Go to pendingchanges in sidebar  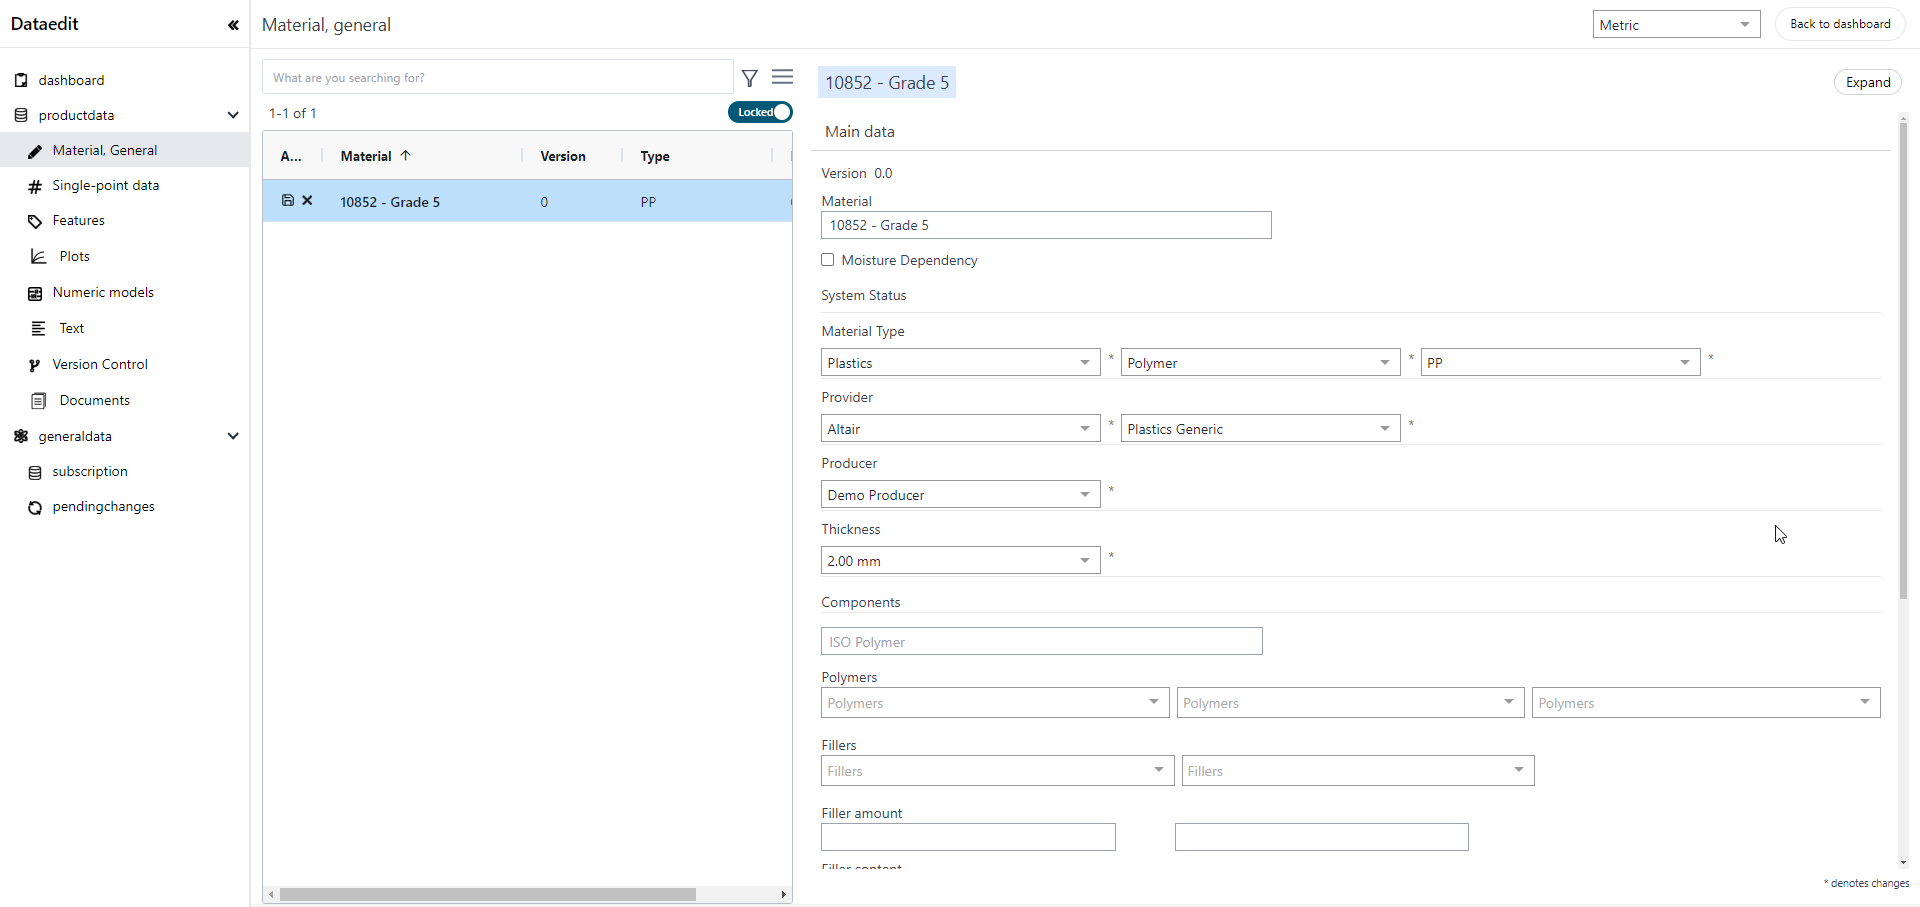pyautogui.click(x=103, y=507)
